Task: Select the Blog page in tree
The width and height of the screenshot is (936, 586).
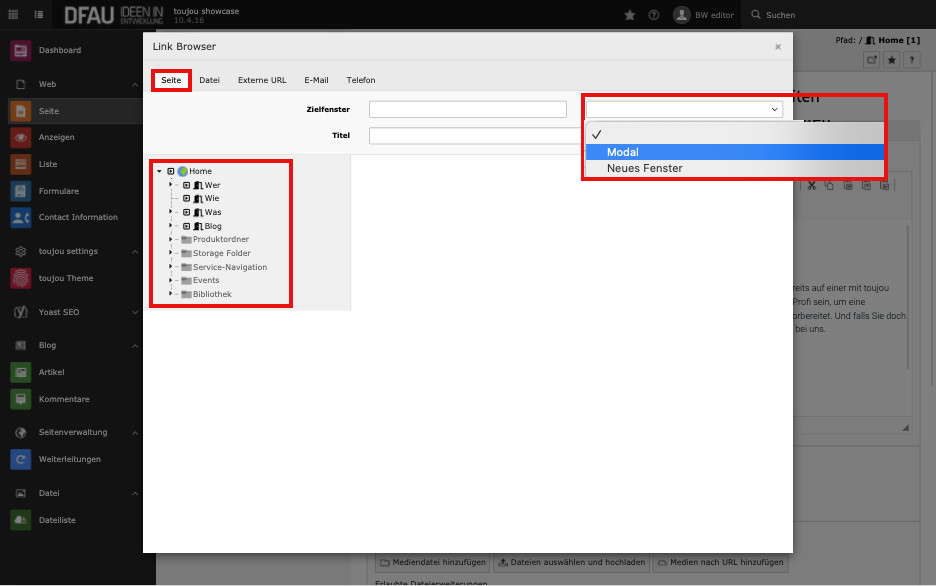Action: [x=212, y=226]
